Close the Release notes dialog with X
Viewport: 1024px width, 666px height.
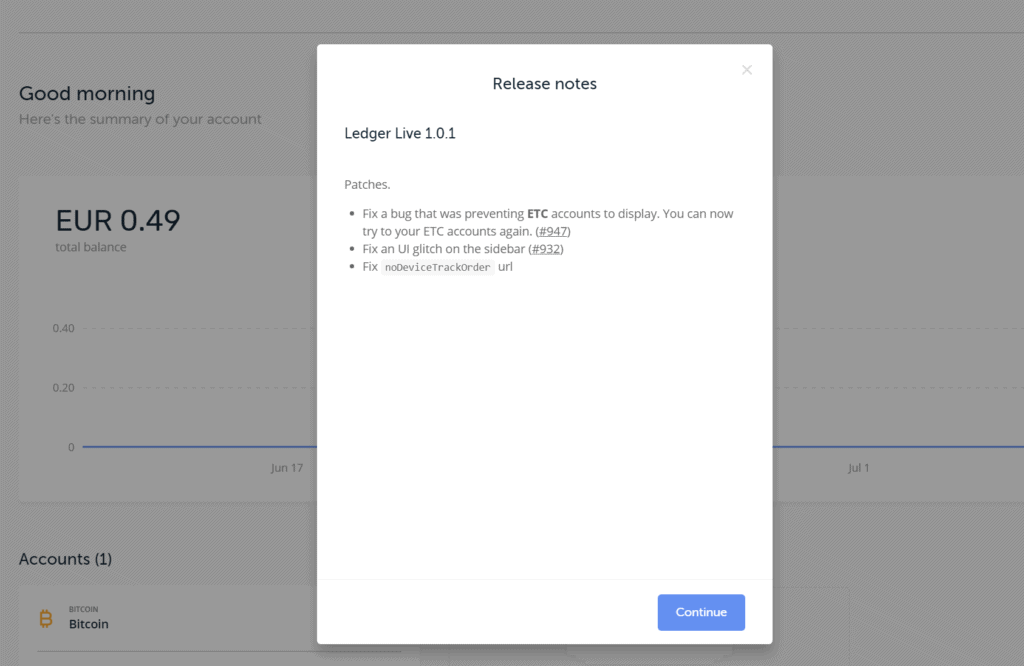click(746, 70)
